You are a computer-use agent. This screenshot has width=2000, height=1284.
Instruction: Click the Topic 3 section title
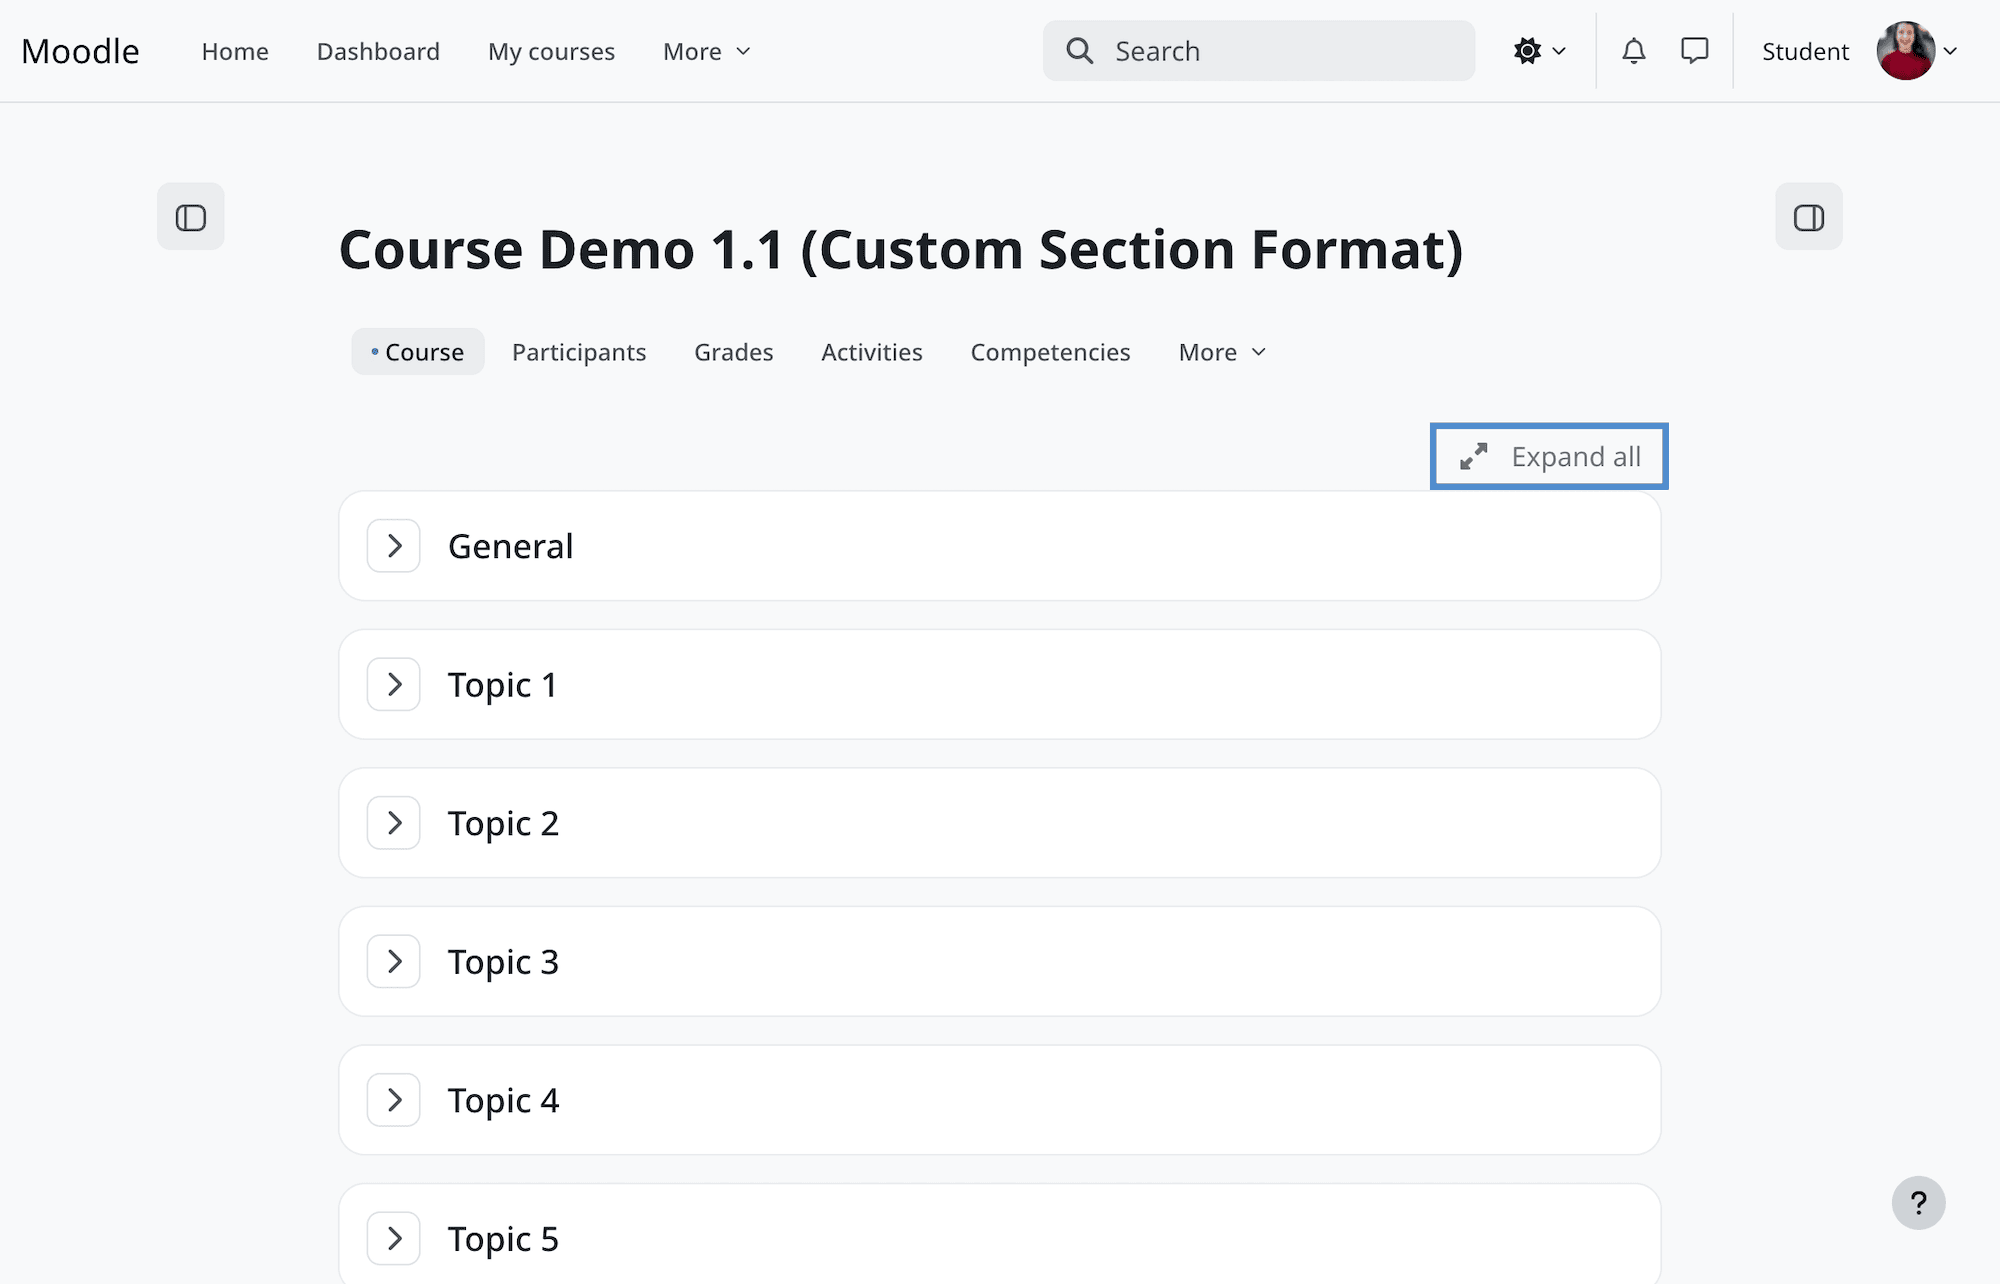coord(503,962)
